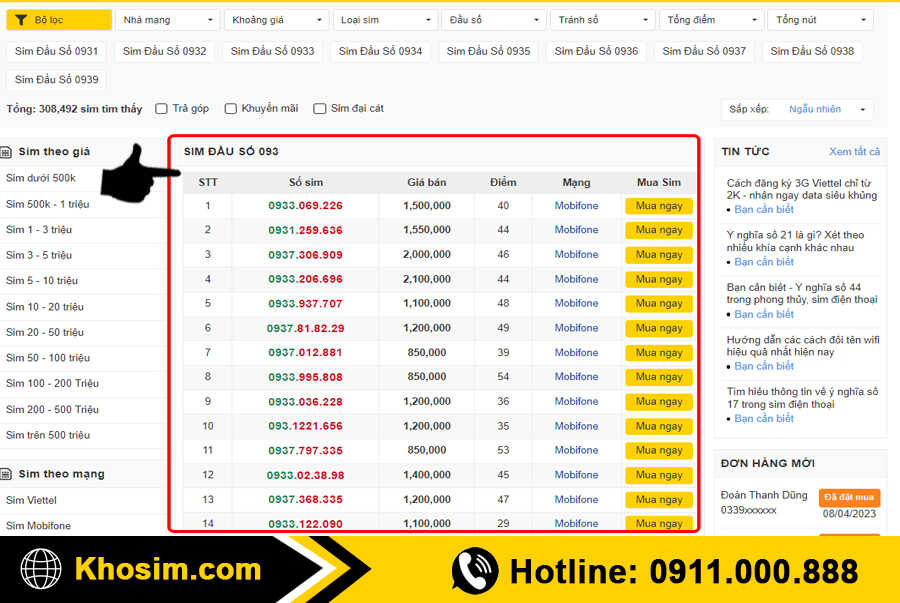
Task: Select the Sim Đầu Số 0933 tag
Action: click(272, 51)
